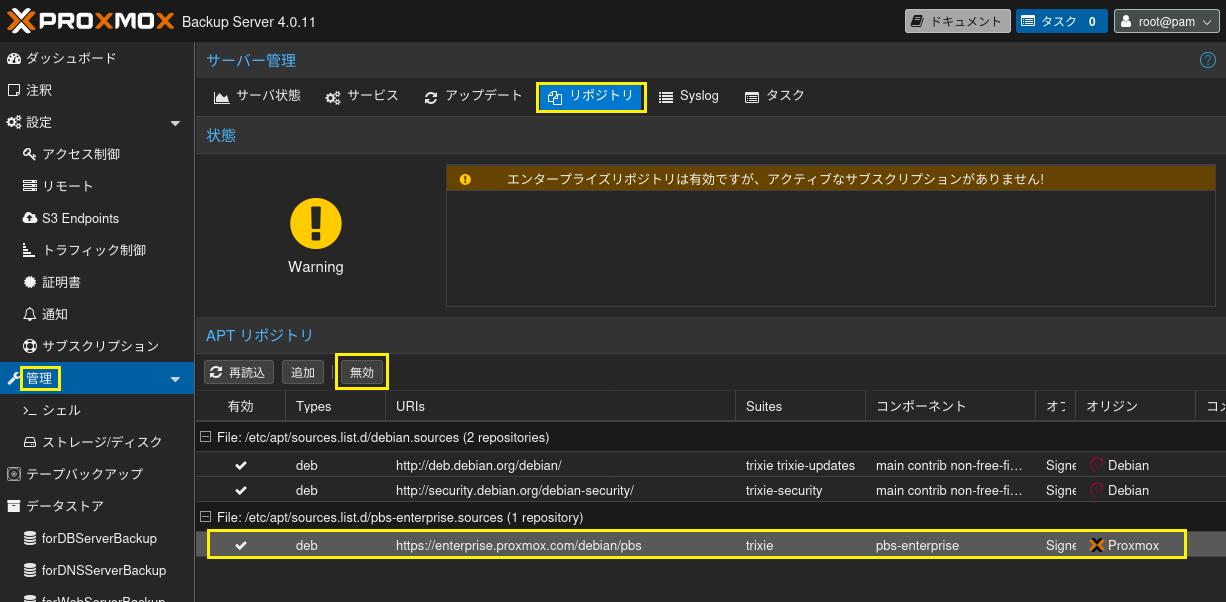Click the 設定 gears icon
Image resolution: width=1226 pixels, height=602 pixels.
click(x=14, y=122)
